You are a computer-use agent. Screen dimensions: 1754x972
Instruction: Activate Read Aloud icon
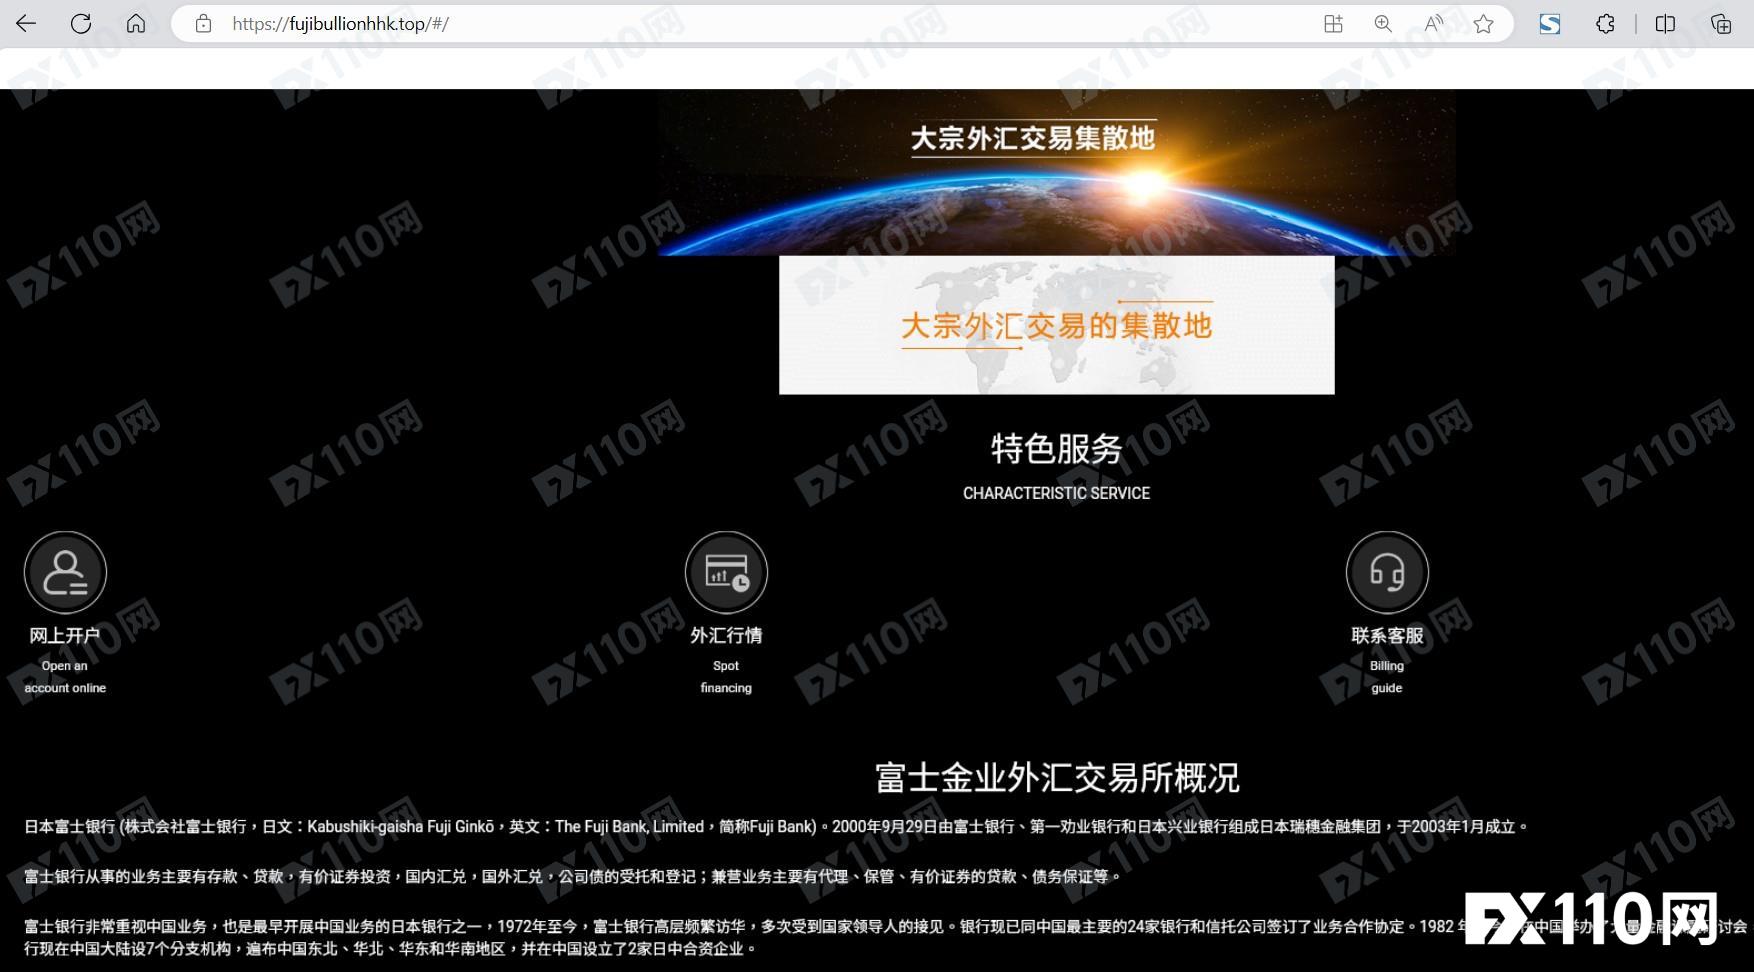coord(1433,24)
